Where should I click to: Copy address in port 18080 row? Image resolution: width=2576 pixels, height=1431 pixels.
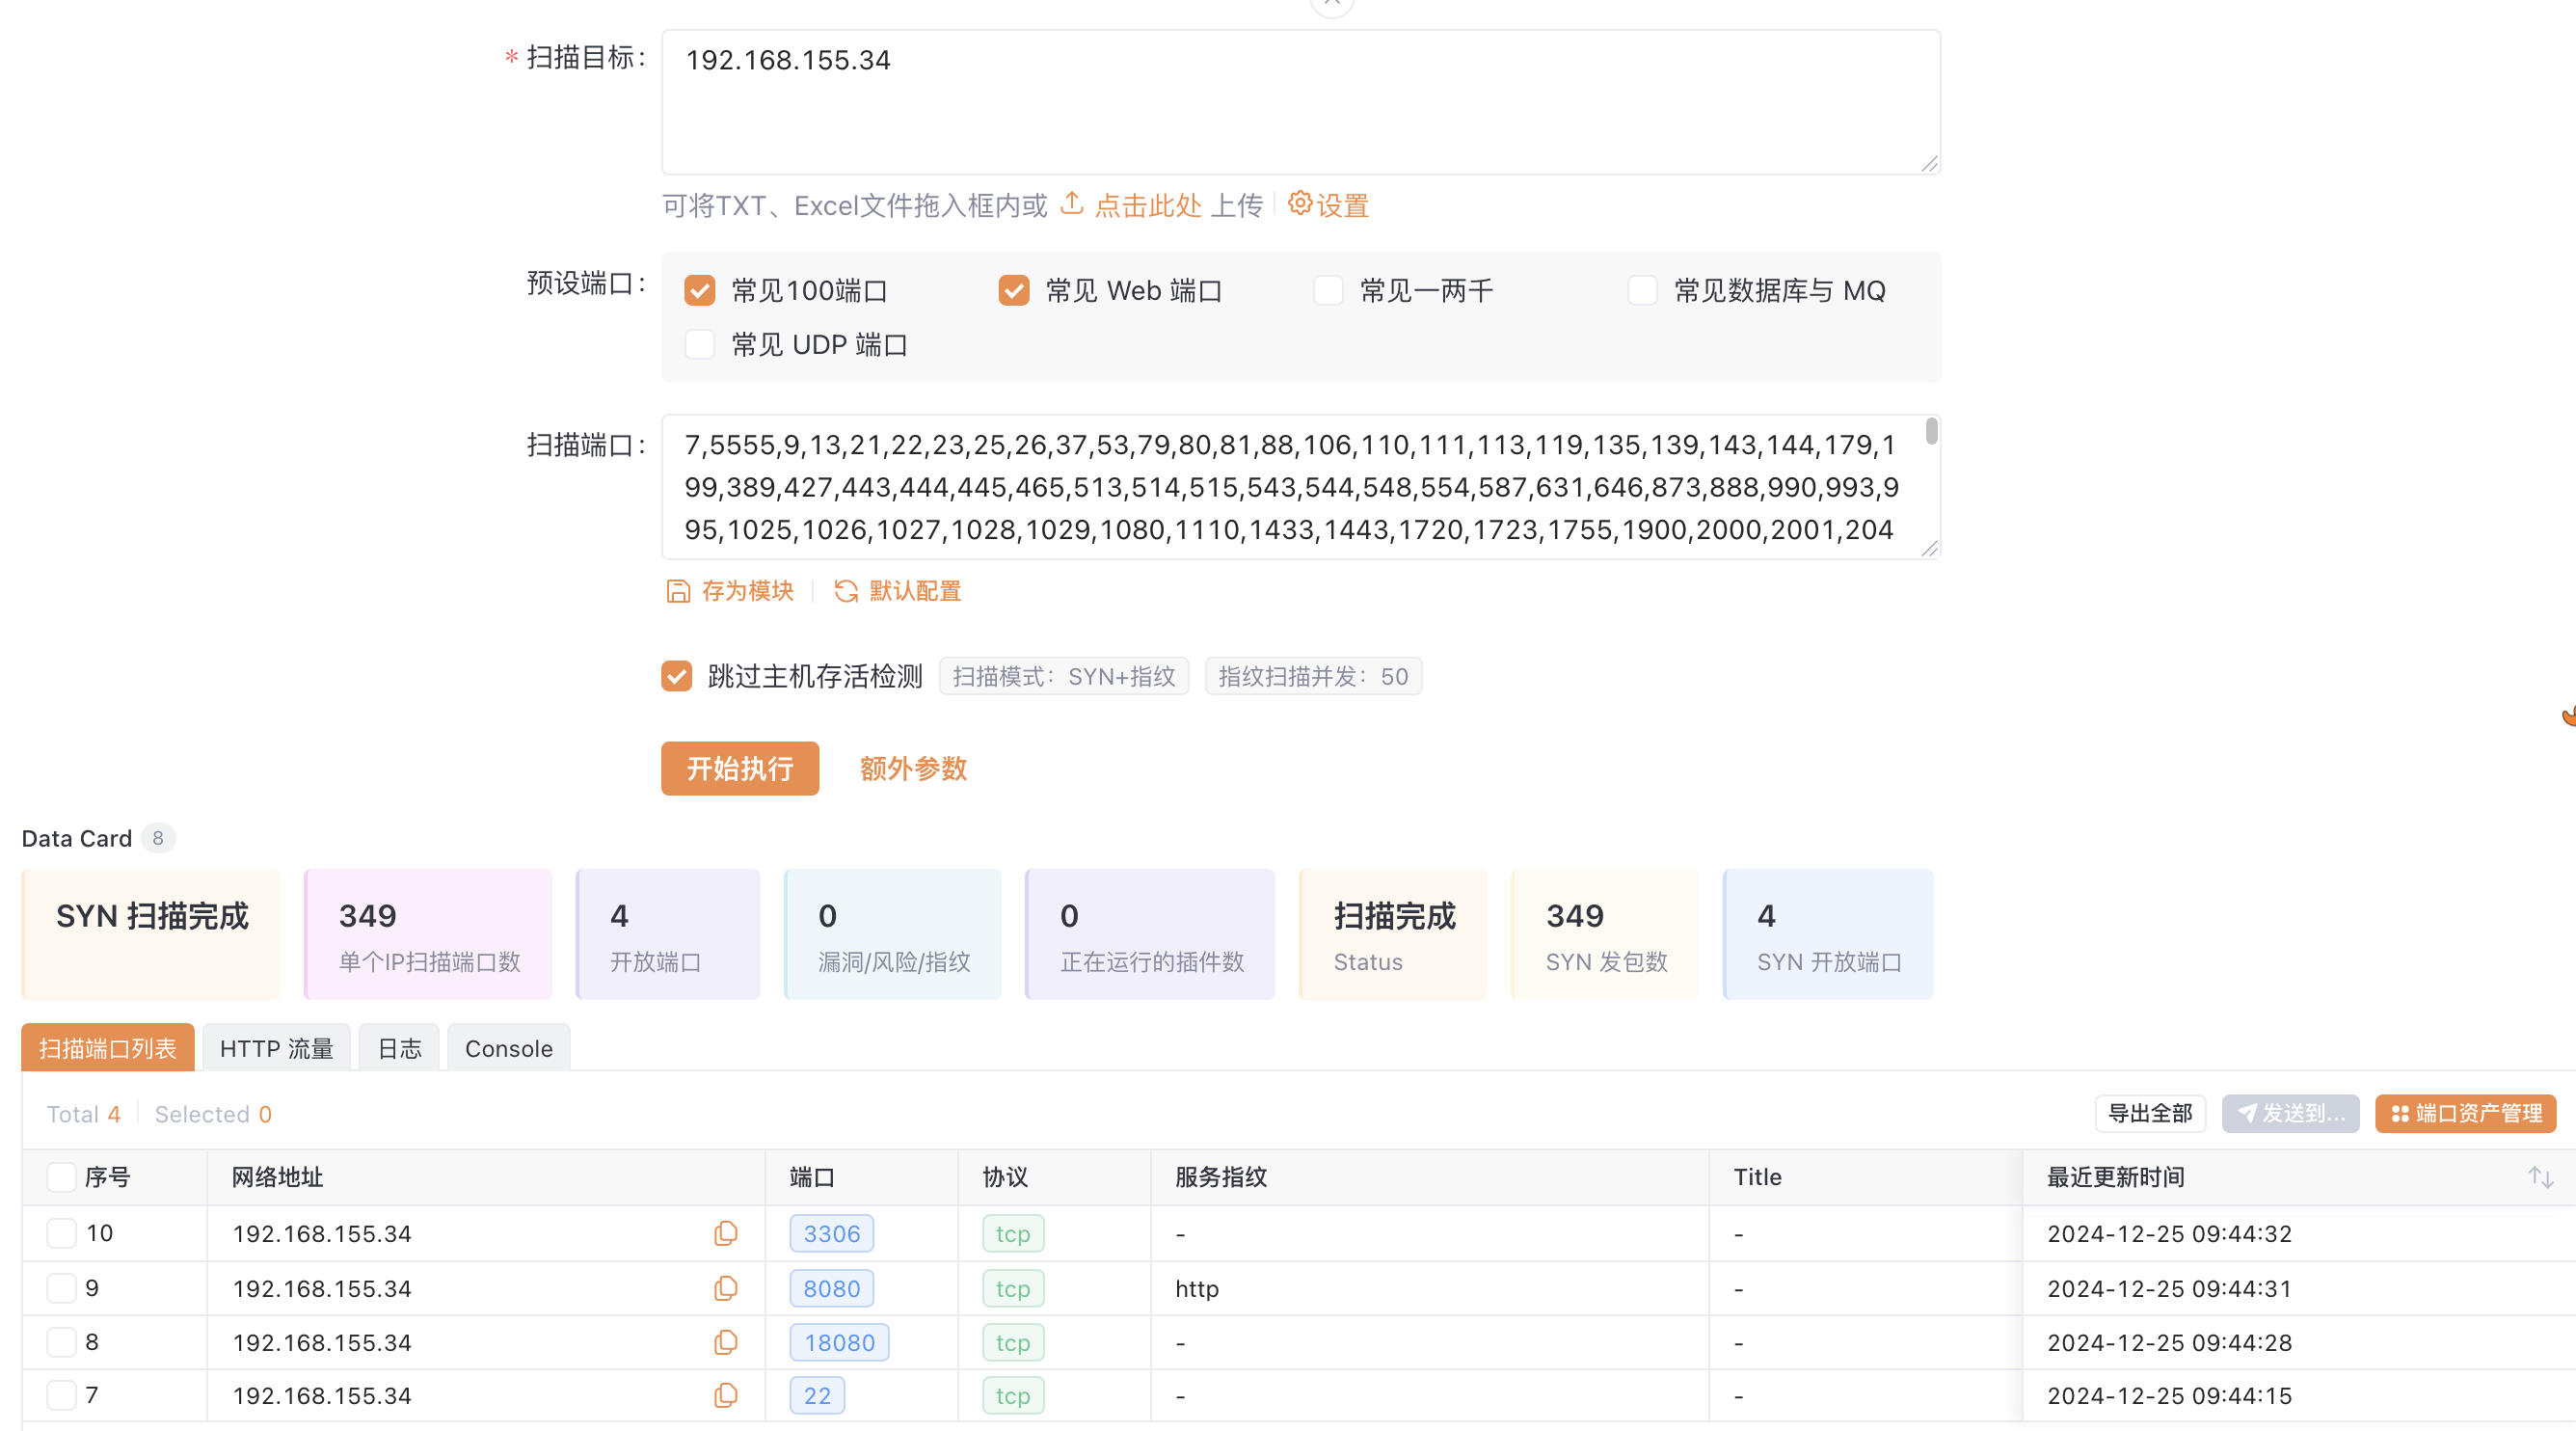click(726, 1342)
